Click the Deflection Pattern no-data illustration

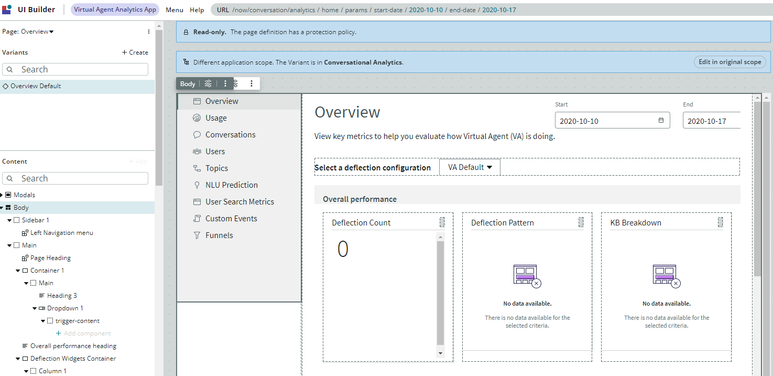(527, 276)
